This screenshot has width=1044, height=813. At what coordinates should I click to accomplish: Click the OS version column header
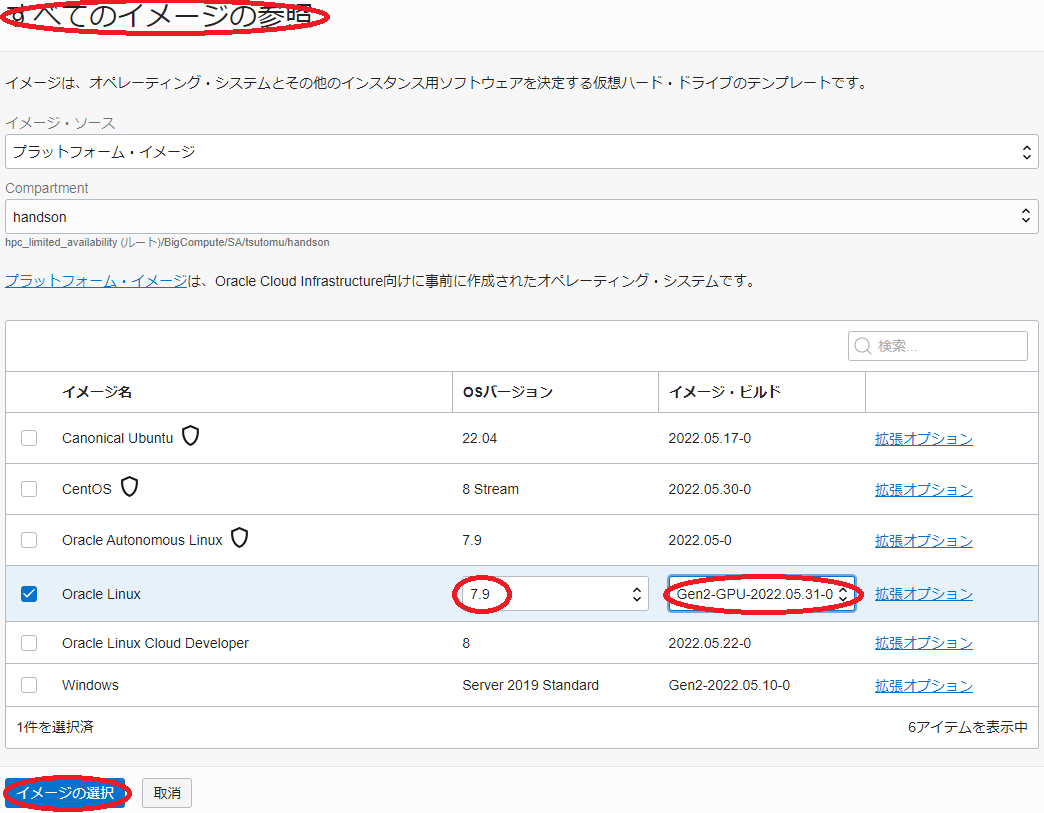507,392
